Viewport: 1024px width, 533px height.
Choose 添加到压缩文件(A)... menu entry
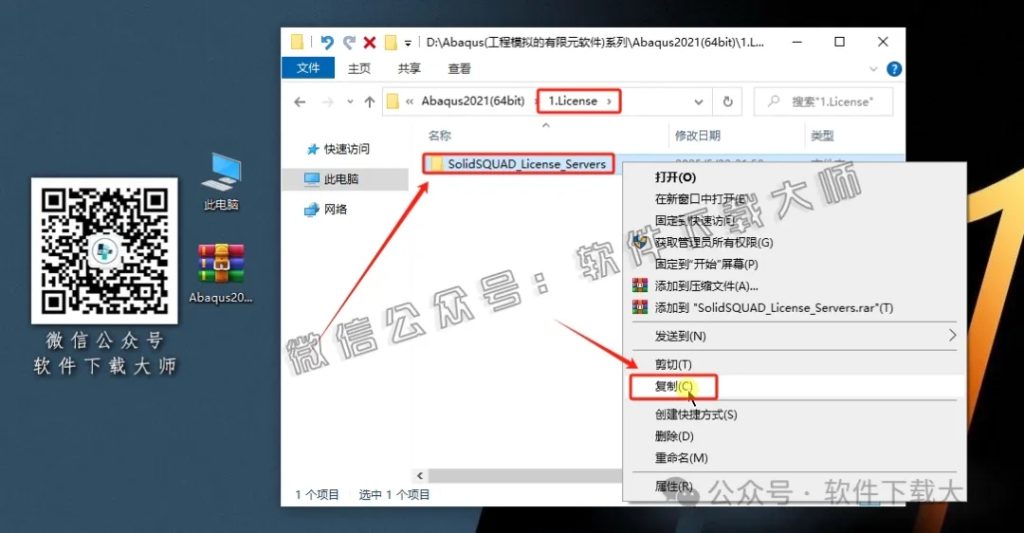[706, 285]
